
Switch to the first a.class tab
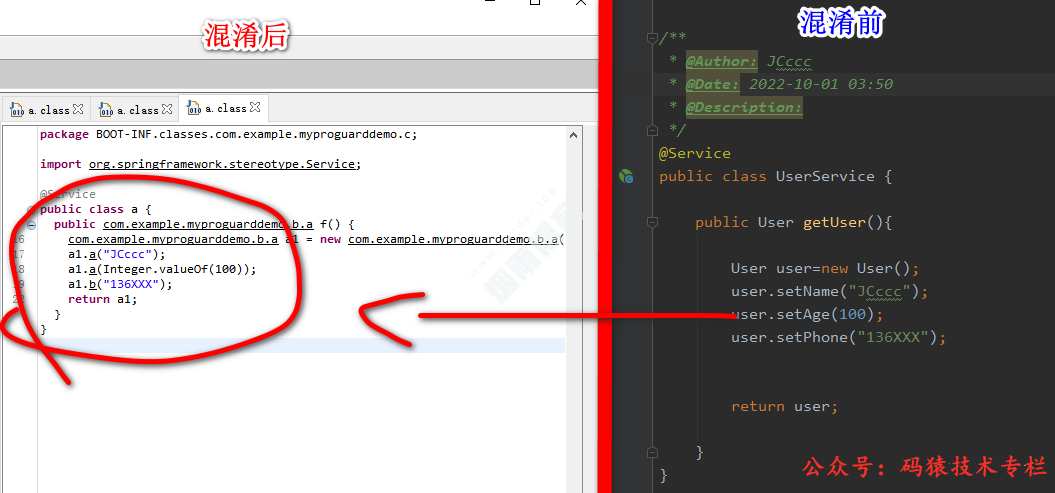click(47, 110)
